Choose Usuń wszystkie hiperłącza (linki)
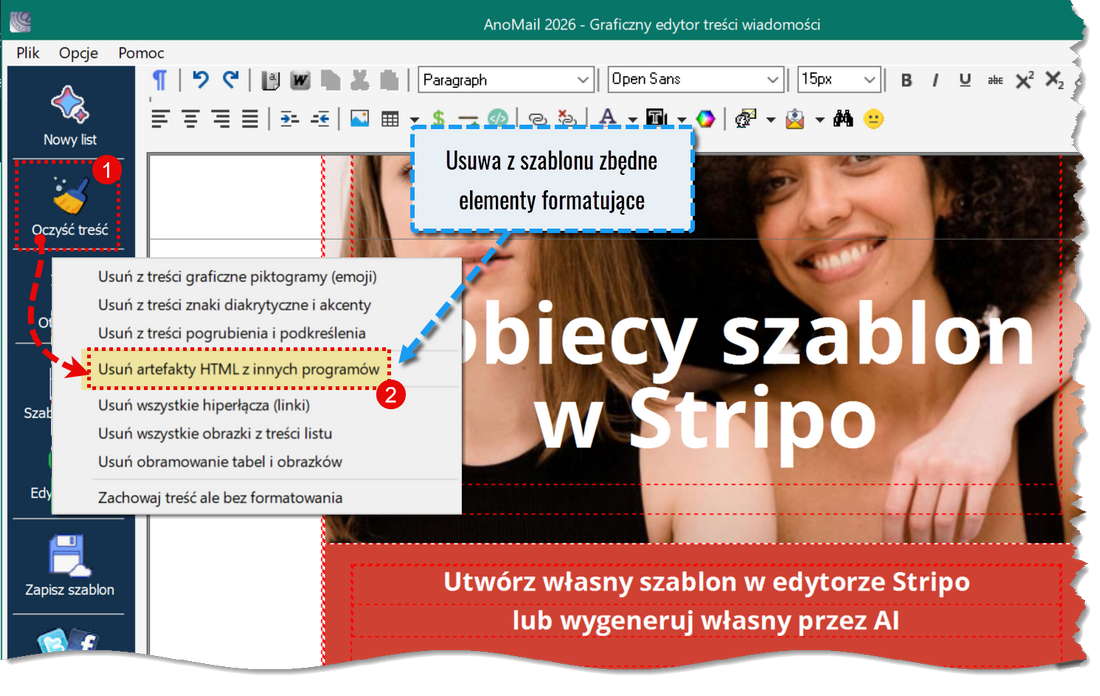The width and height of the screenshot is (1100, 696). 203,405
